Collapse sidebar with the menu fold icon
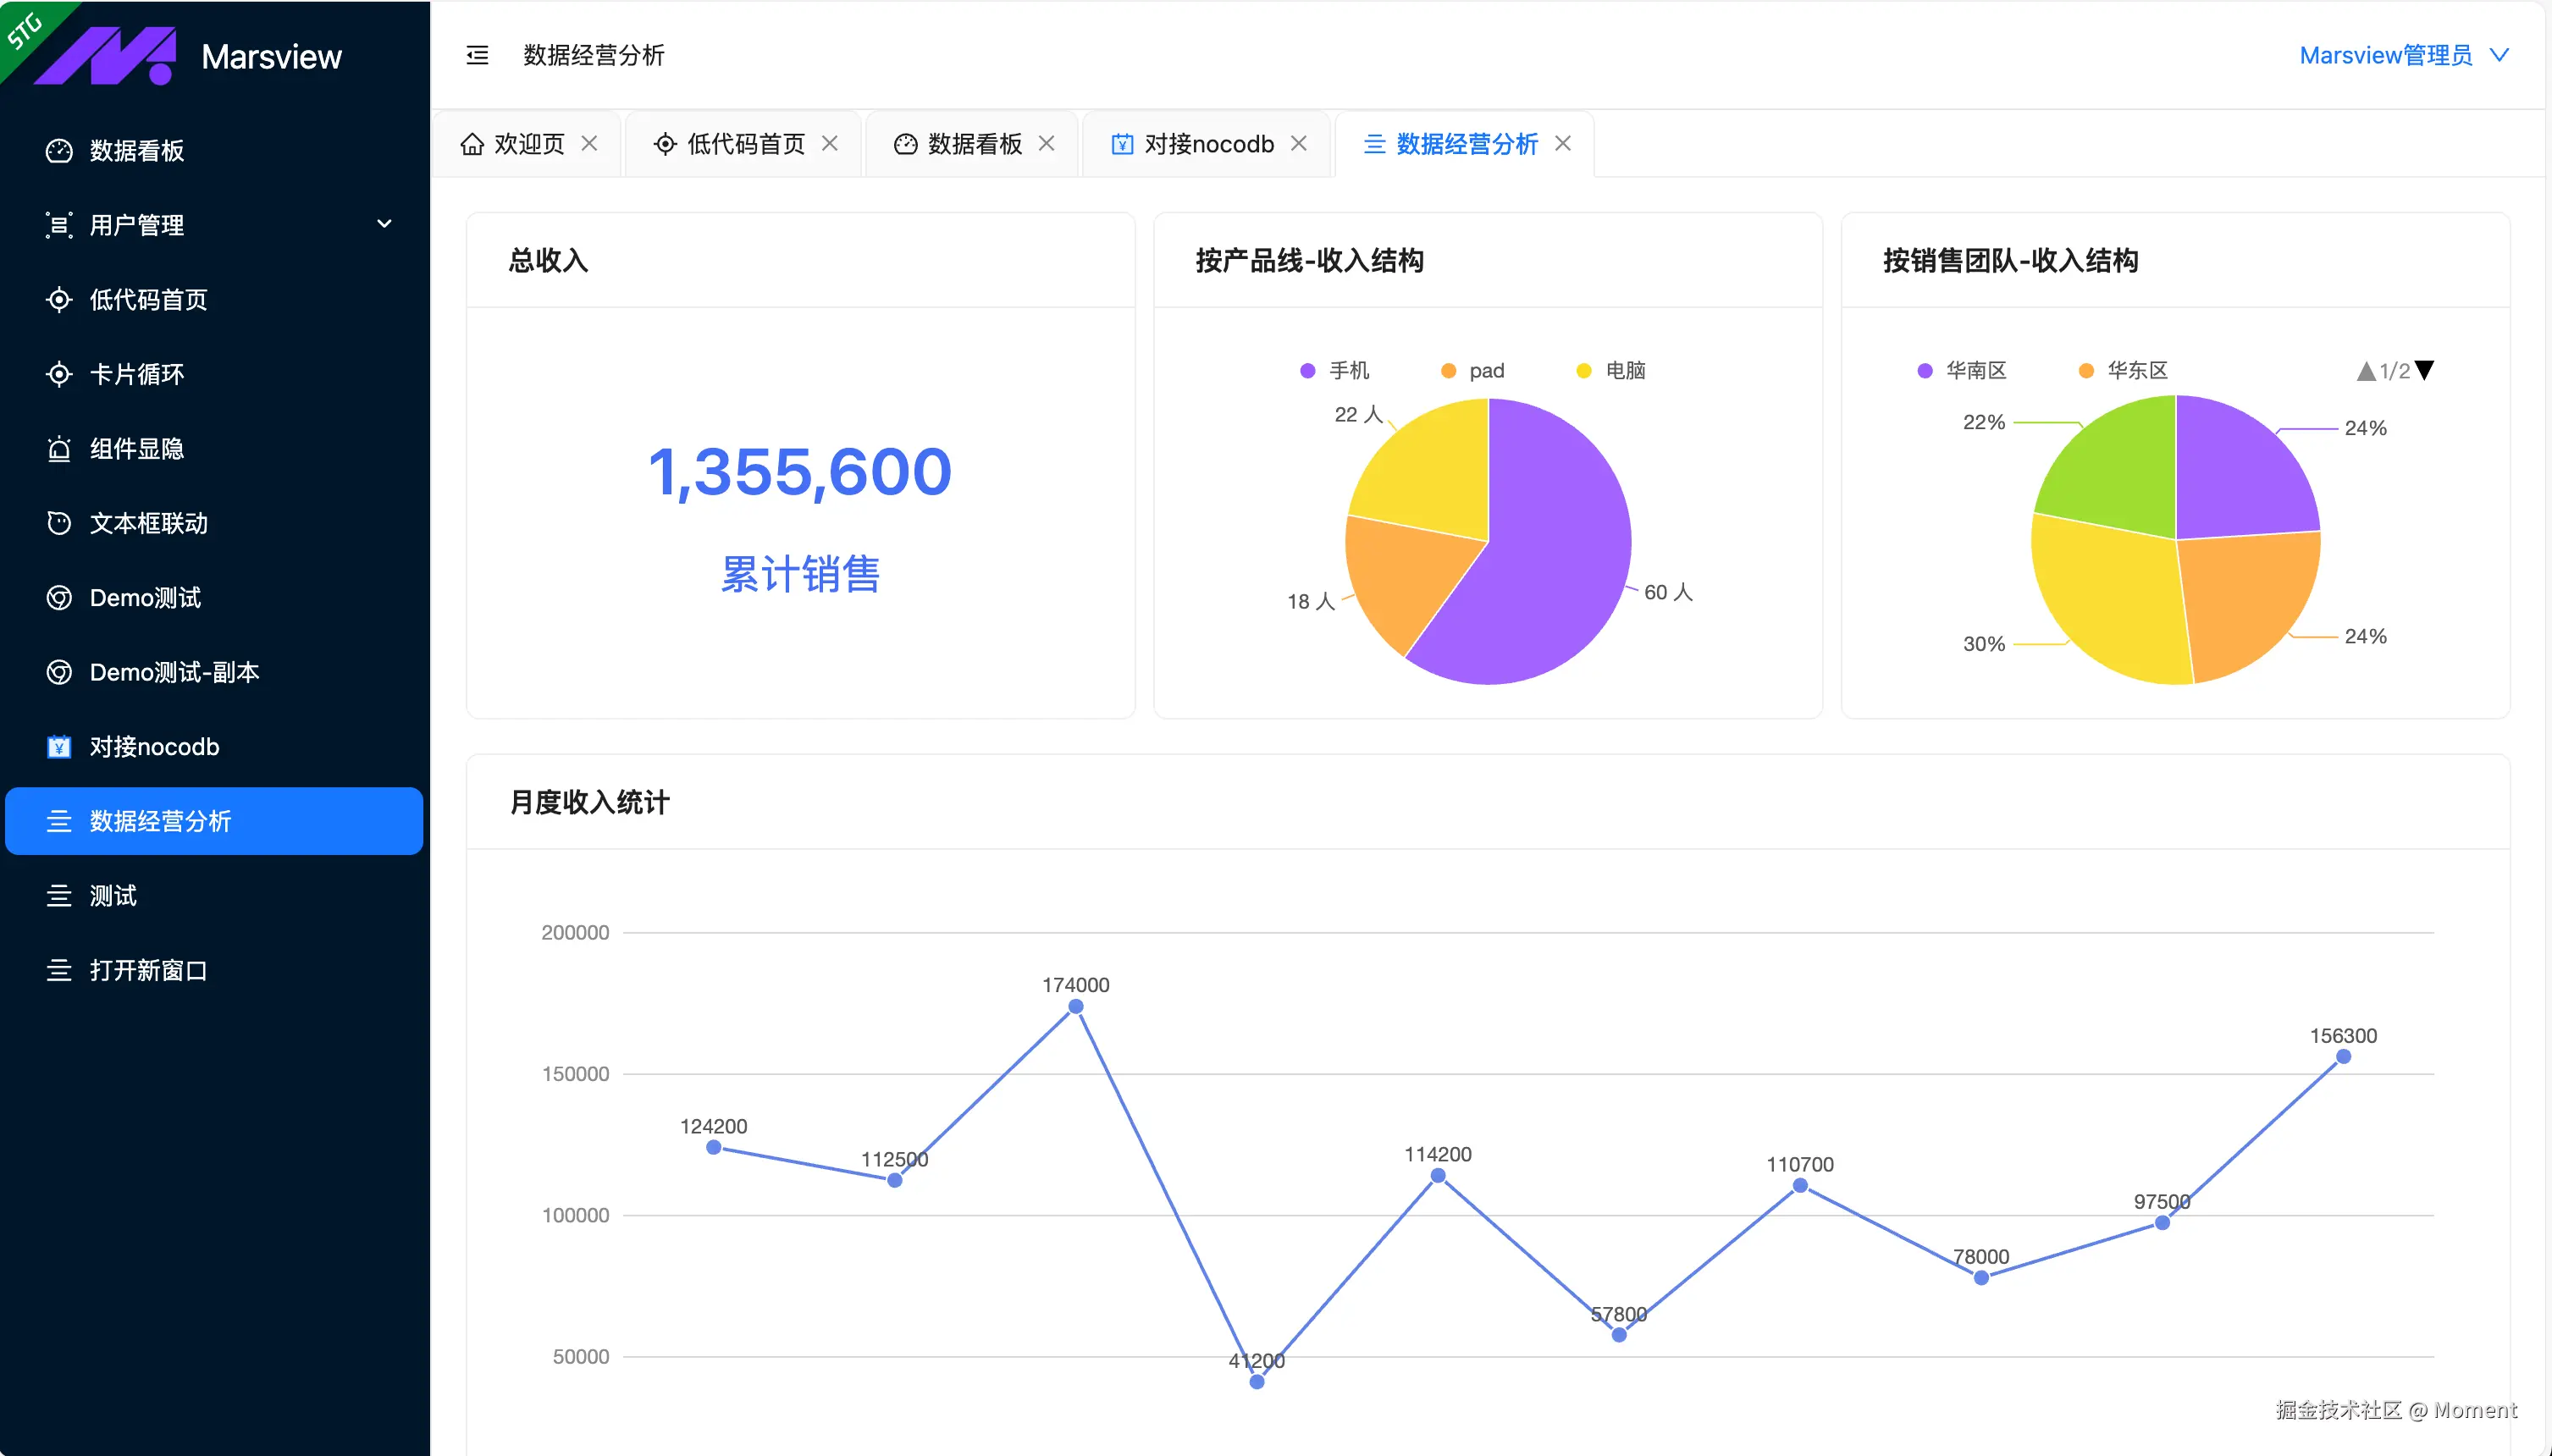This screenshot has height=1456, width=2552. pos(477,55)
